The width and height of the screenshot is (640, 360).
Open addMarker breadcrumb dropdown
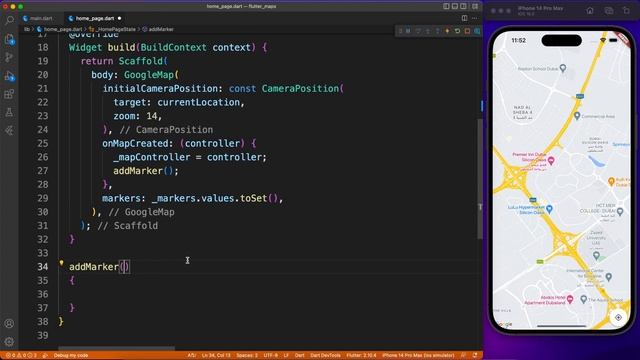pyautogui.click(x=158, y=29)
